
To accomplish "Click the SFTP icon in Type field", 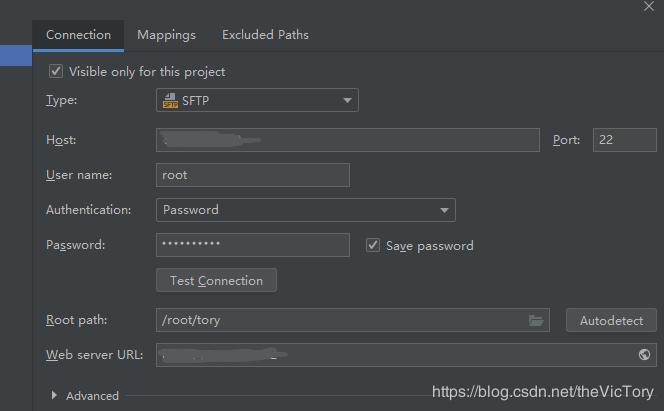I will pyautogui.click(x=170, y=100).
